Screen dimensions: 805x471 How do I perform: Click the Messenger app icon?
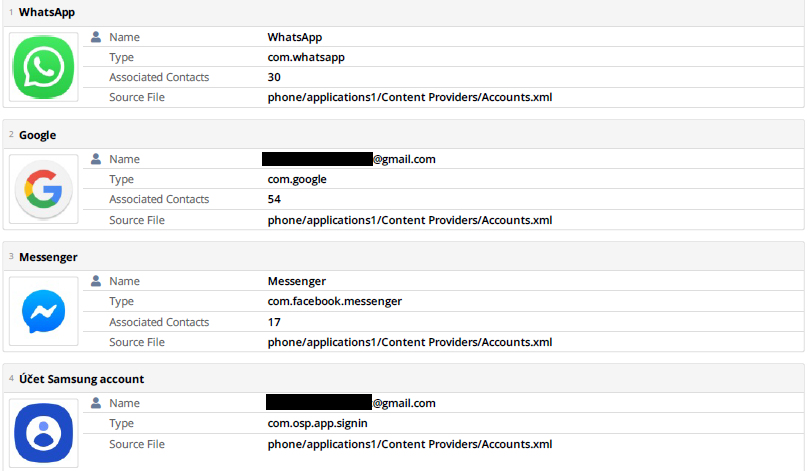point(44,312)
